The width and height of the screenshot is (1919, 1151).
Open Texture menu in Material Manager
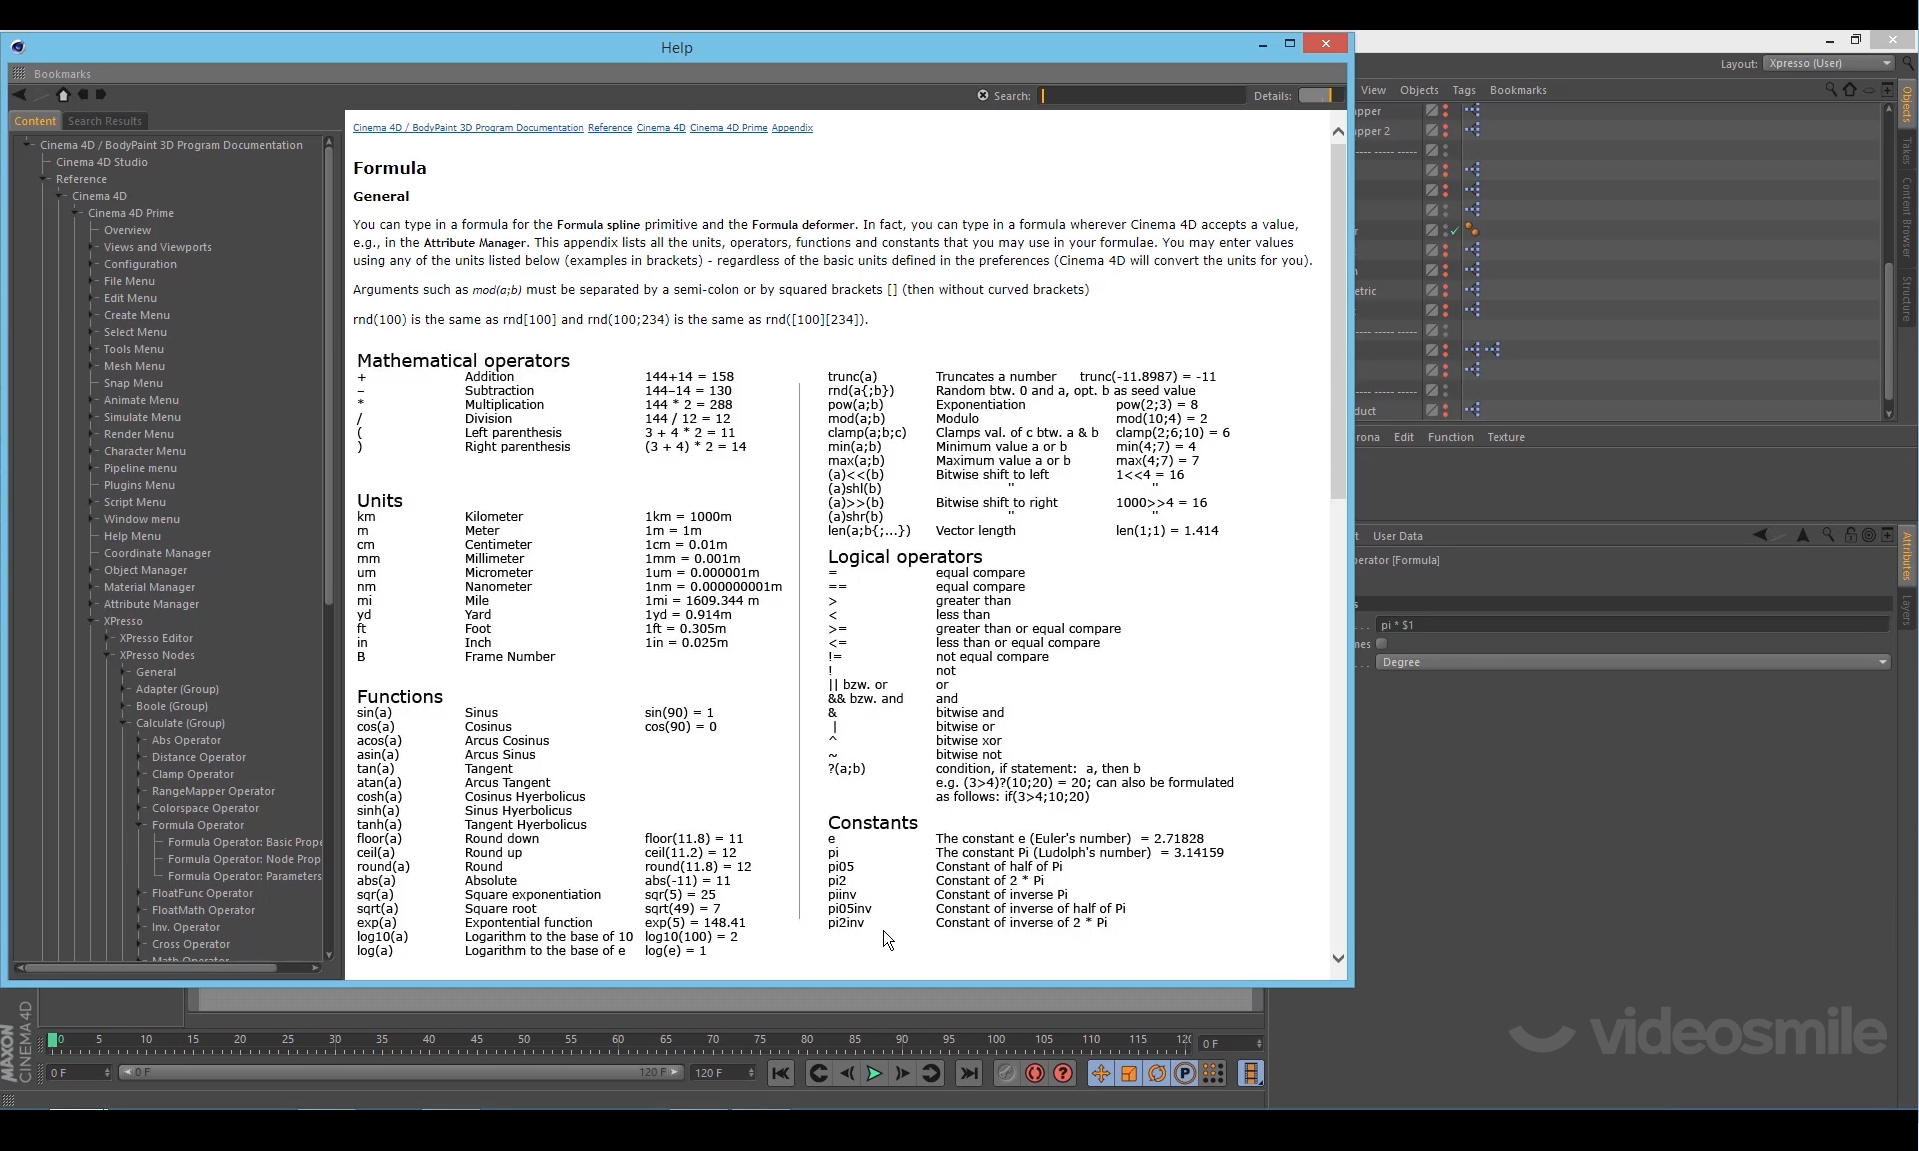pyautogui.click(x=1506, y=437)
